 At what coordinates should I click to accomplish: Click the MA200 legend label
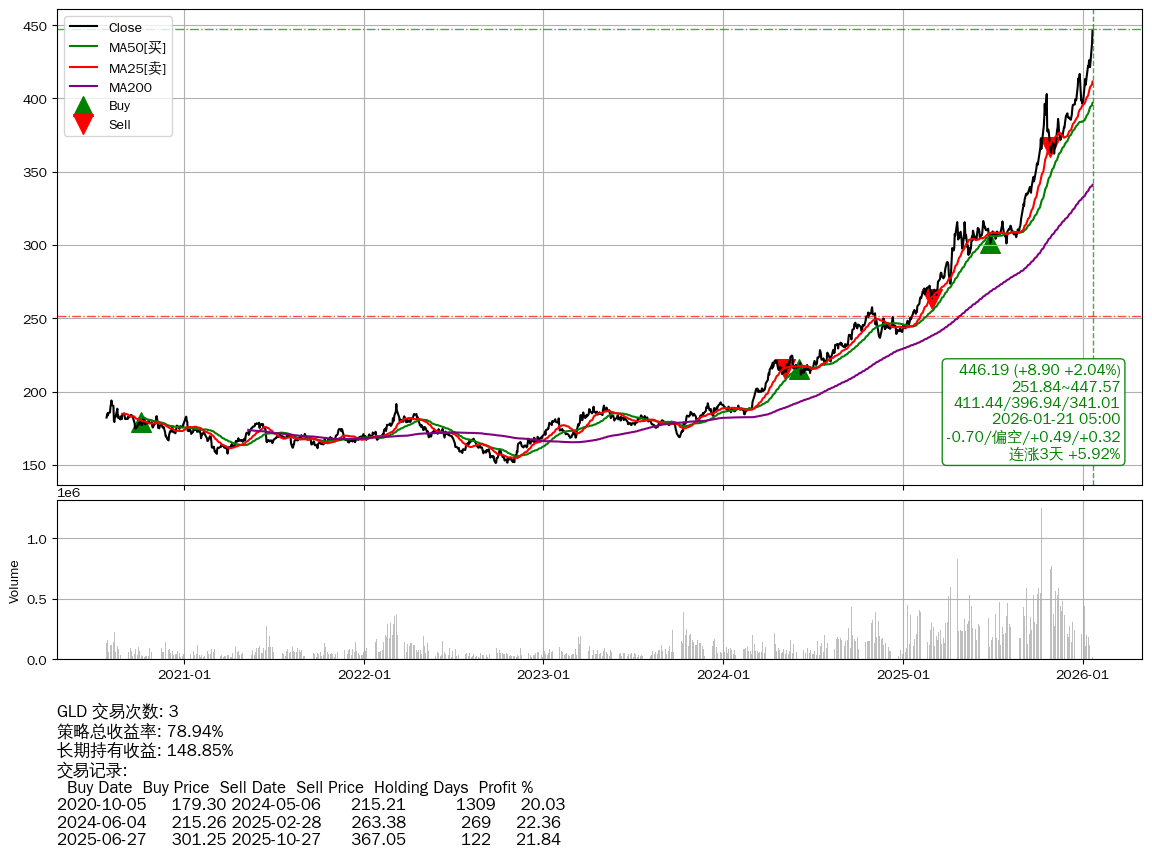(130, 87)
